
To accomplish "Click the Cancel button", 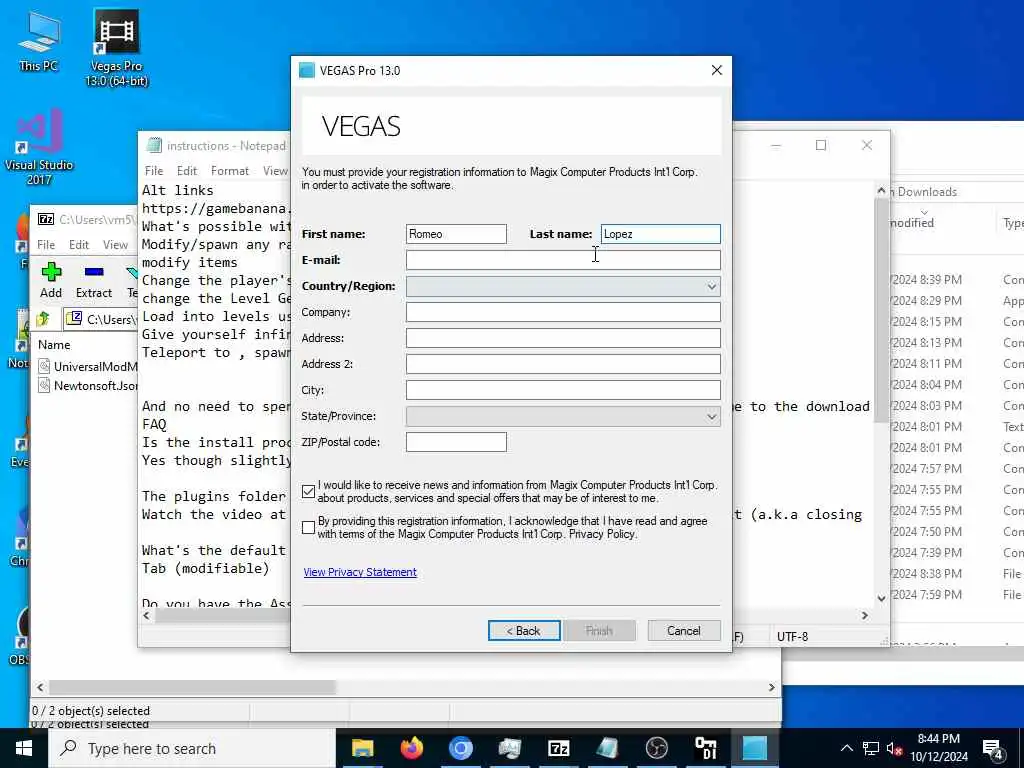I will [x=684, y=631].
